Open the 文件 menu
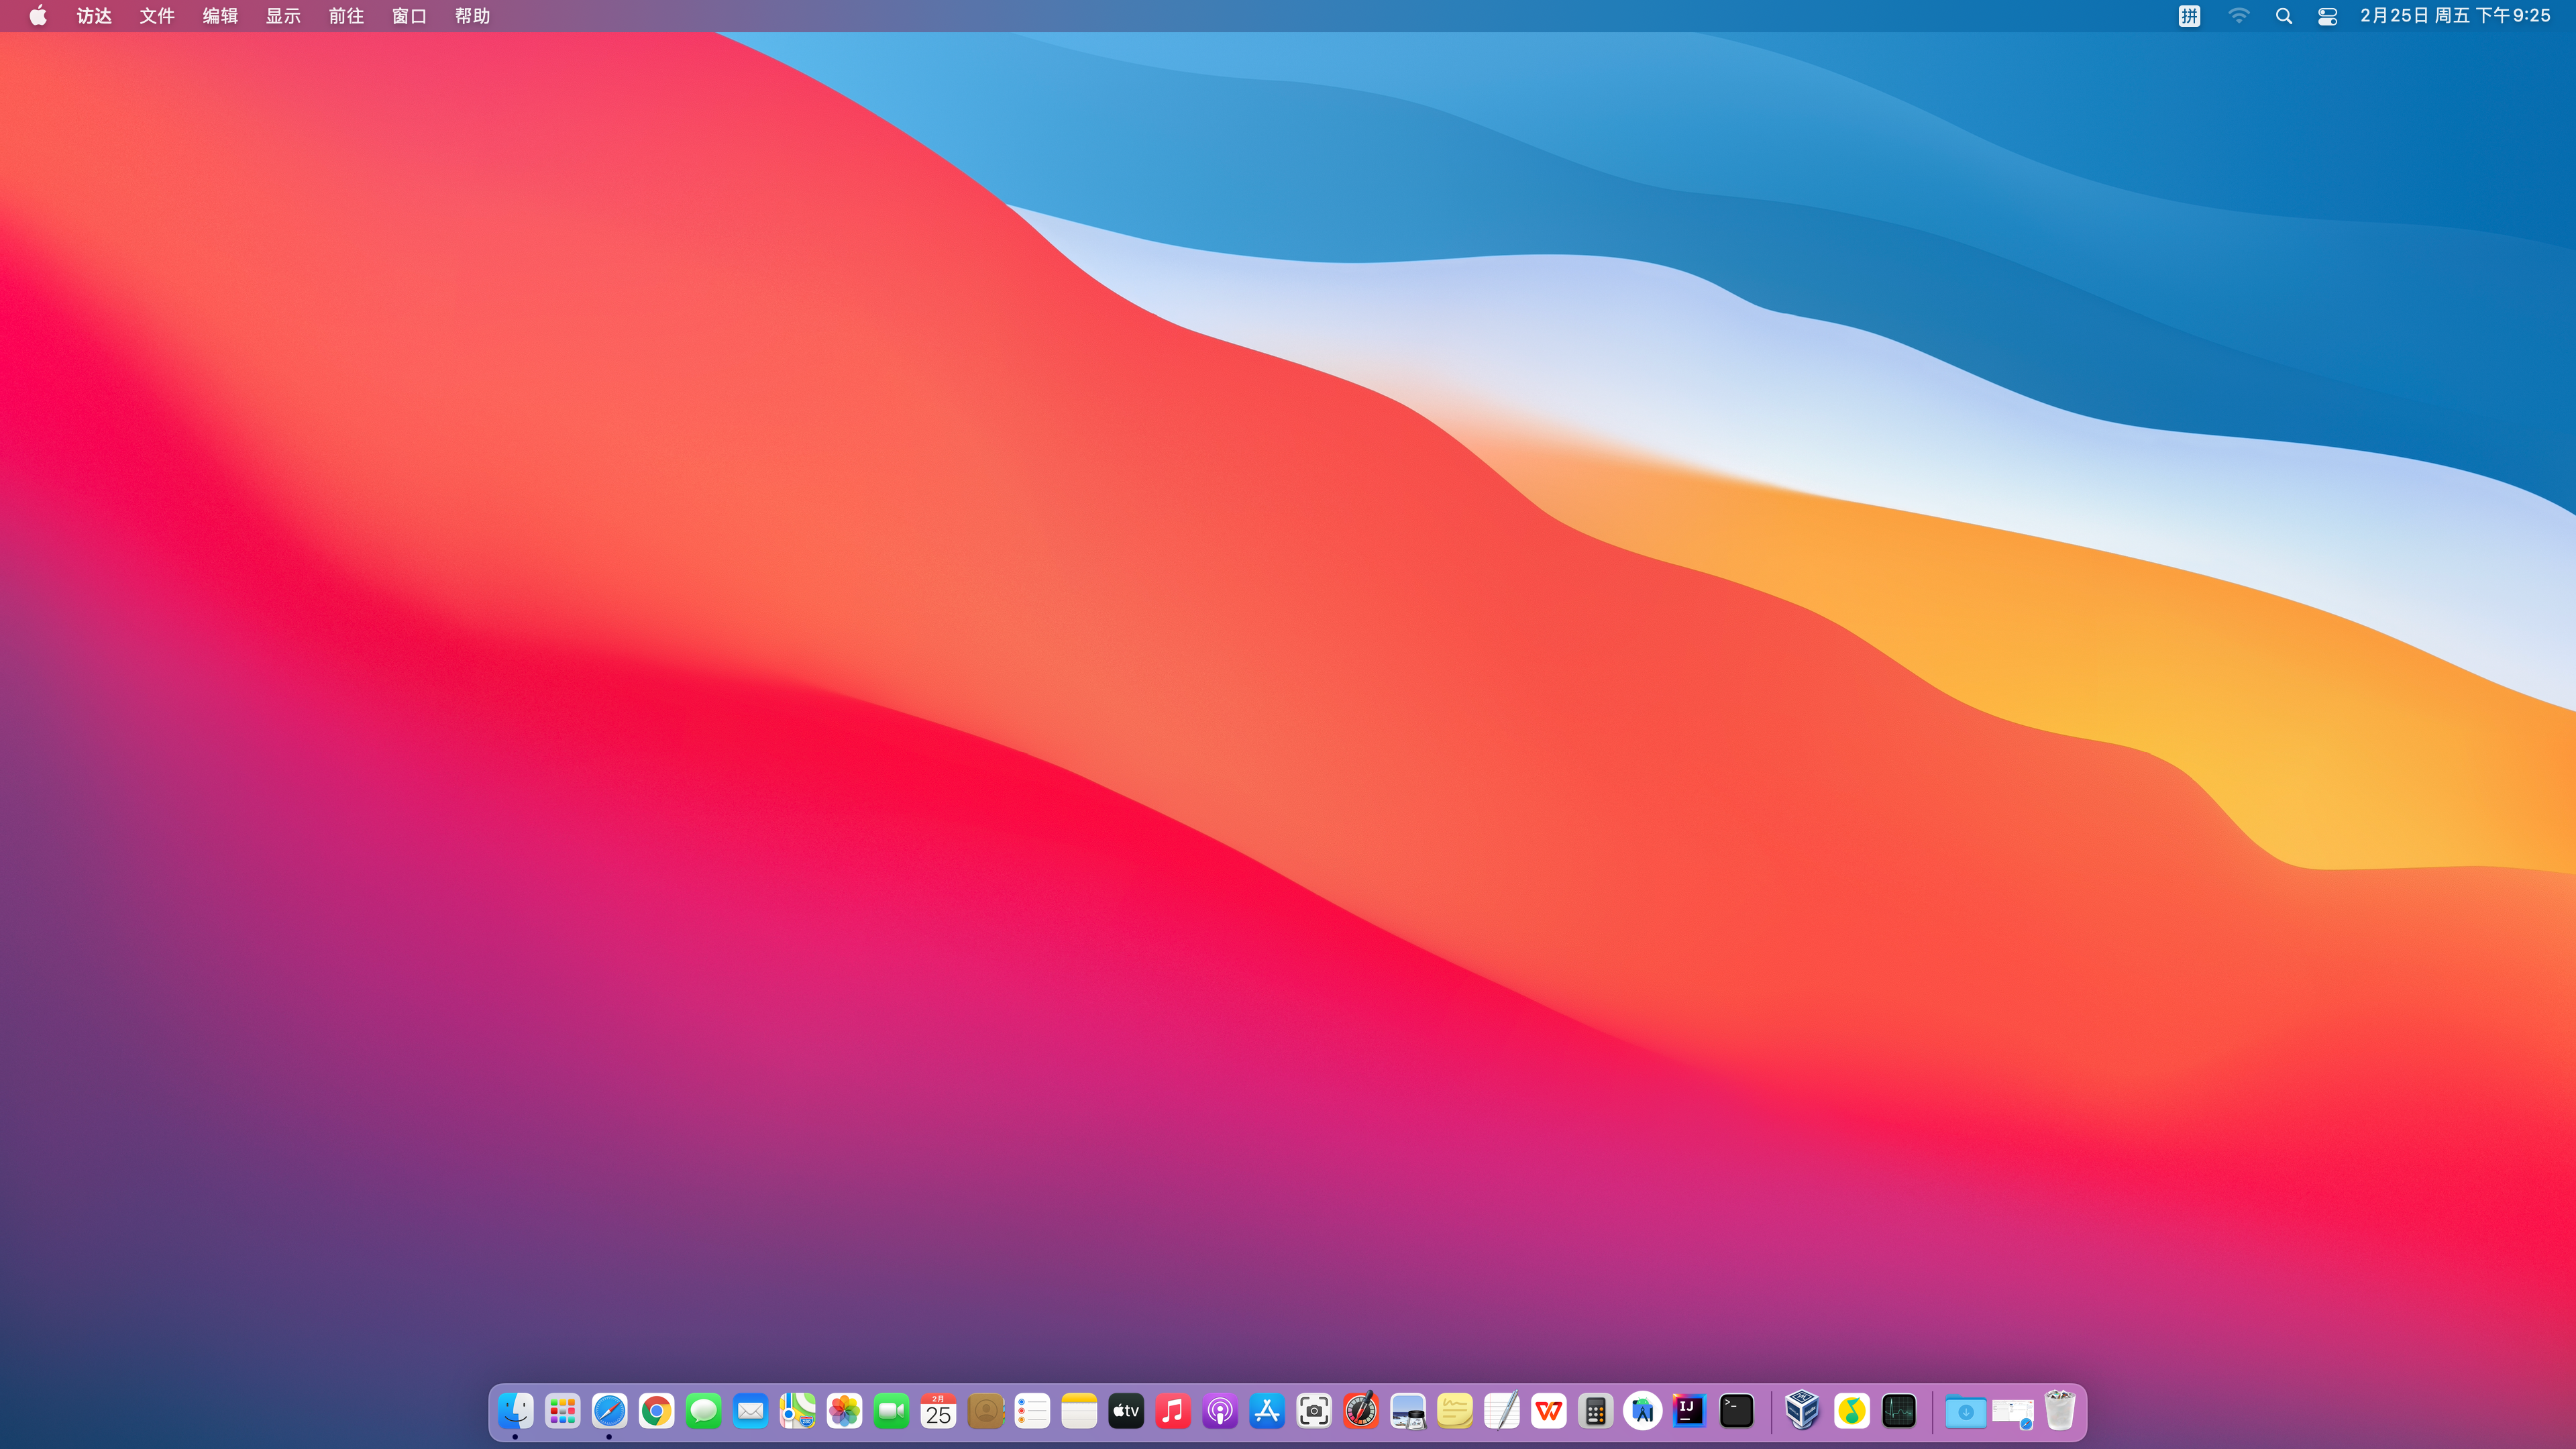Image resolution: width=2576 pixels, height=1449 pixels. (157, 16)
